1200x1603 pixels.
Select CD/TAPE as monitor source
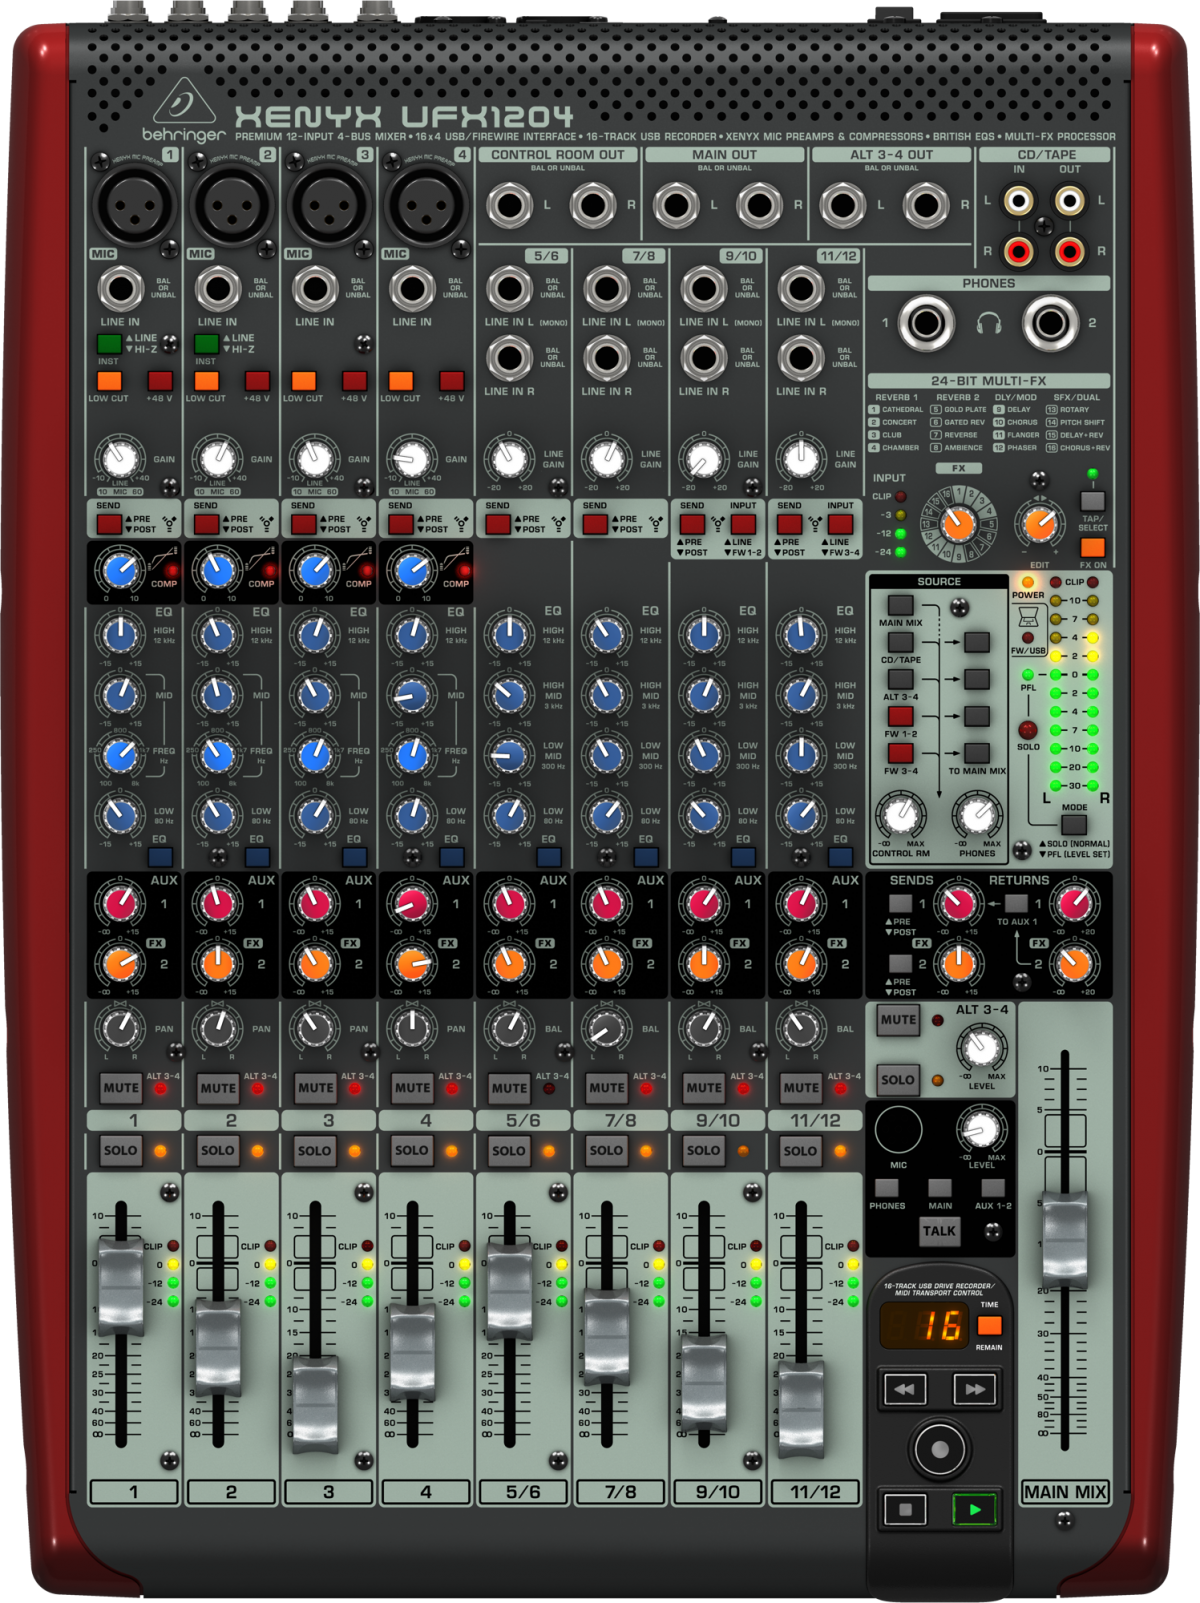[x=900, y=642]
